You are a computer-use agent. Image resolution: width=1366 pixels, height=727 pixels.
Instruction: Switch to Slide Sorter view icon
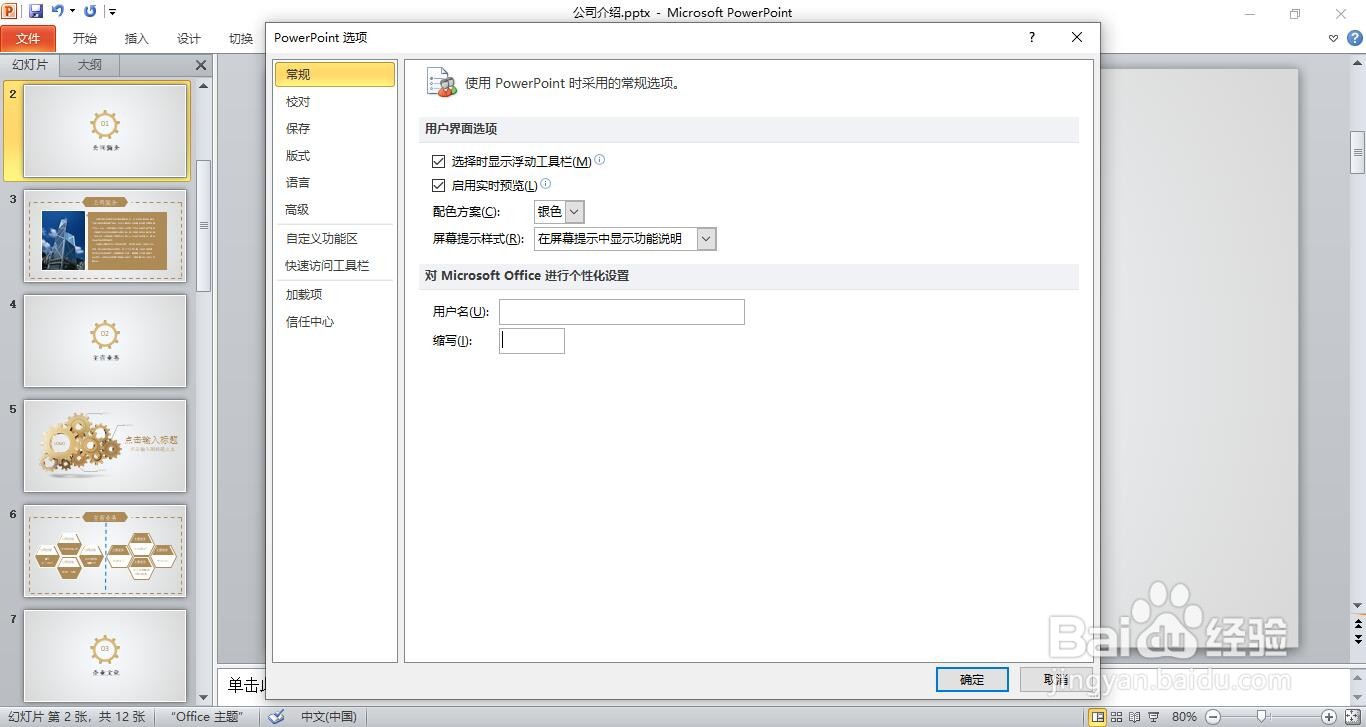(x=1116, y=717)
